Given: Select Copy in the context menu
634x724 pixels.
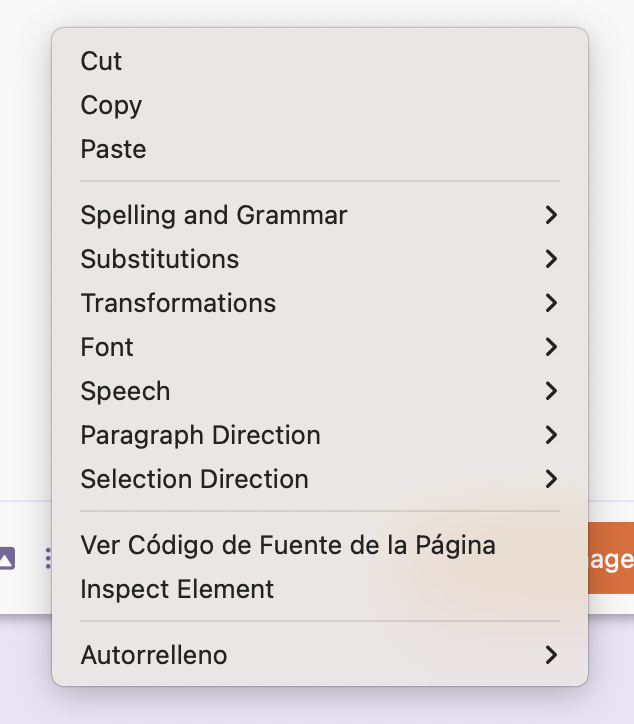Looking at the screenshot, I should 320,105.
